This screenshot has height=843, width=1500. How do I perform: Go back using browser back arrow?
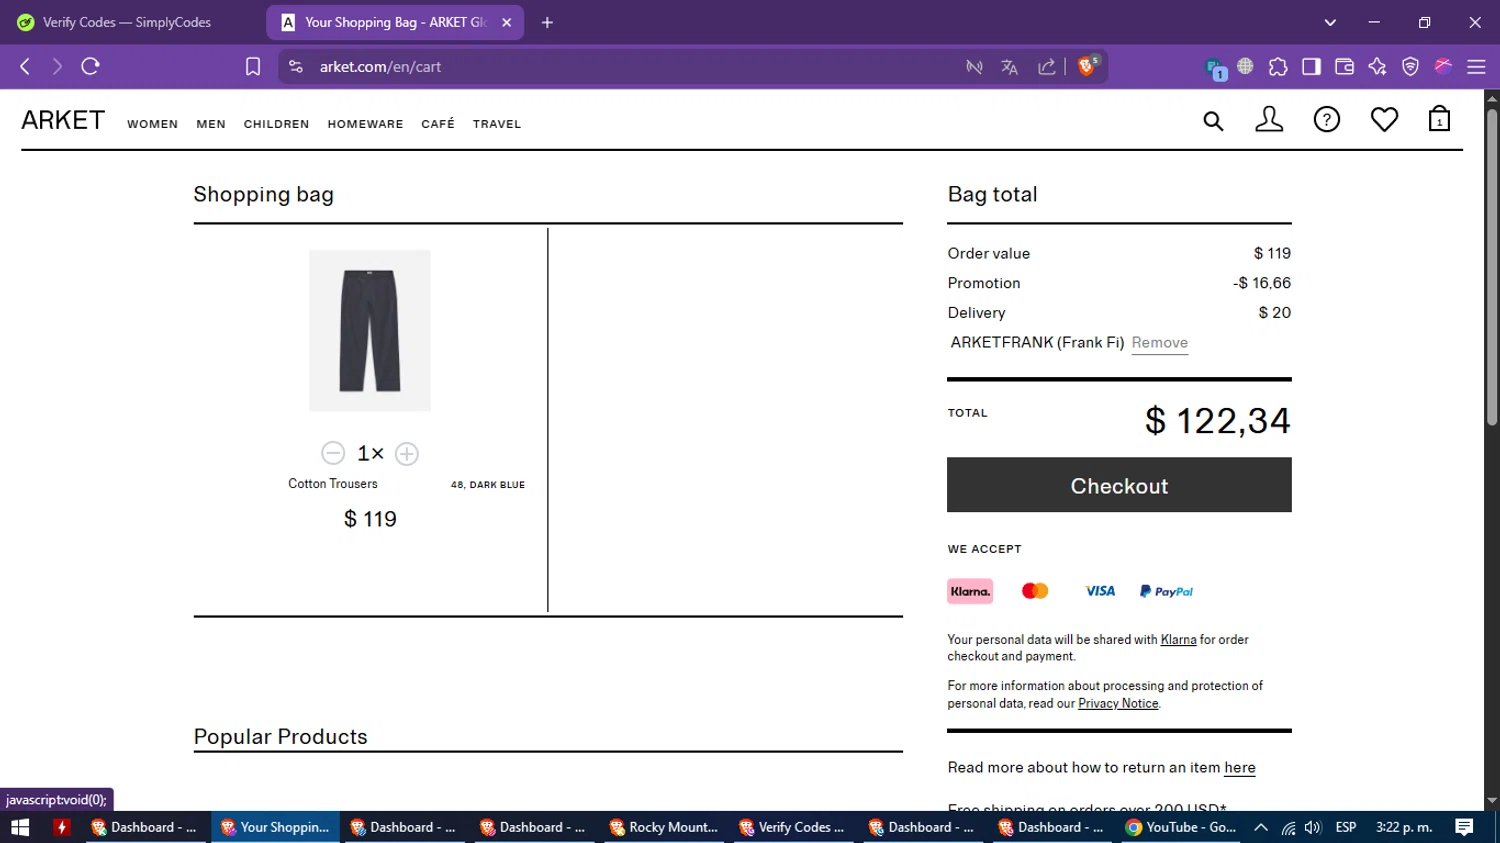[x=25, y=66]
